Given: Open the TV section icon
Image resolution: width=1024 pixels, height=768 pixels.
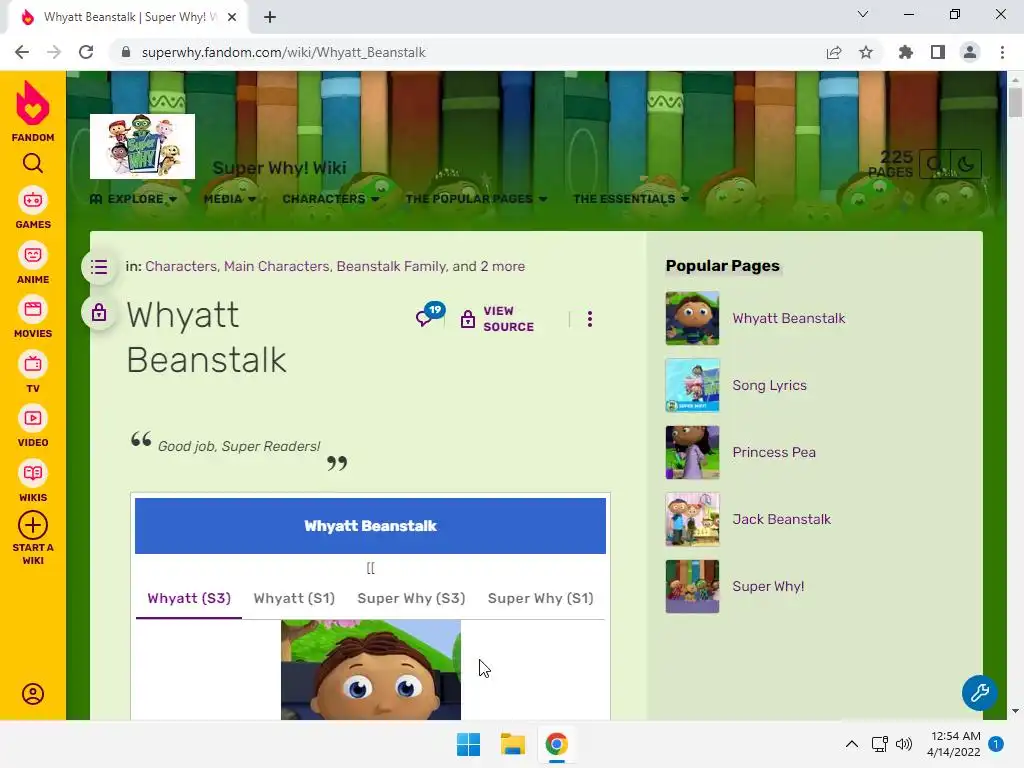Looking at the screenshot, I should [x=33, y=364].
